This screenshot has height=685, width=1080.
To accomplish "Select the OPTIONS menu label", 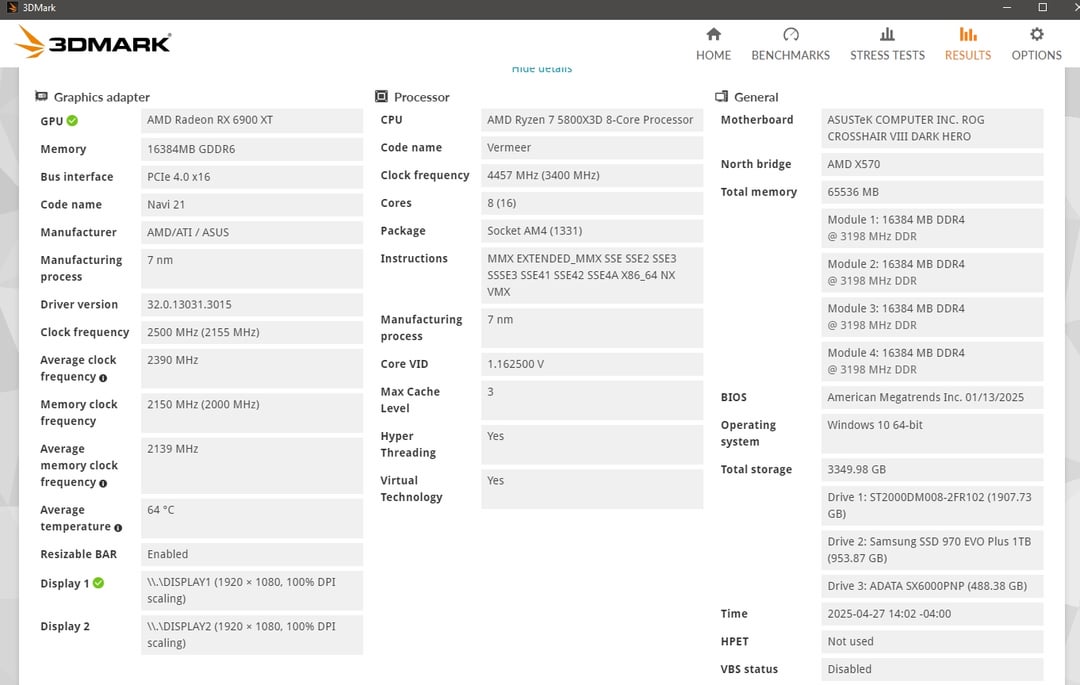I will click(1037, 55).
